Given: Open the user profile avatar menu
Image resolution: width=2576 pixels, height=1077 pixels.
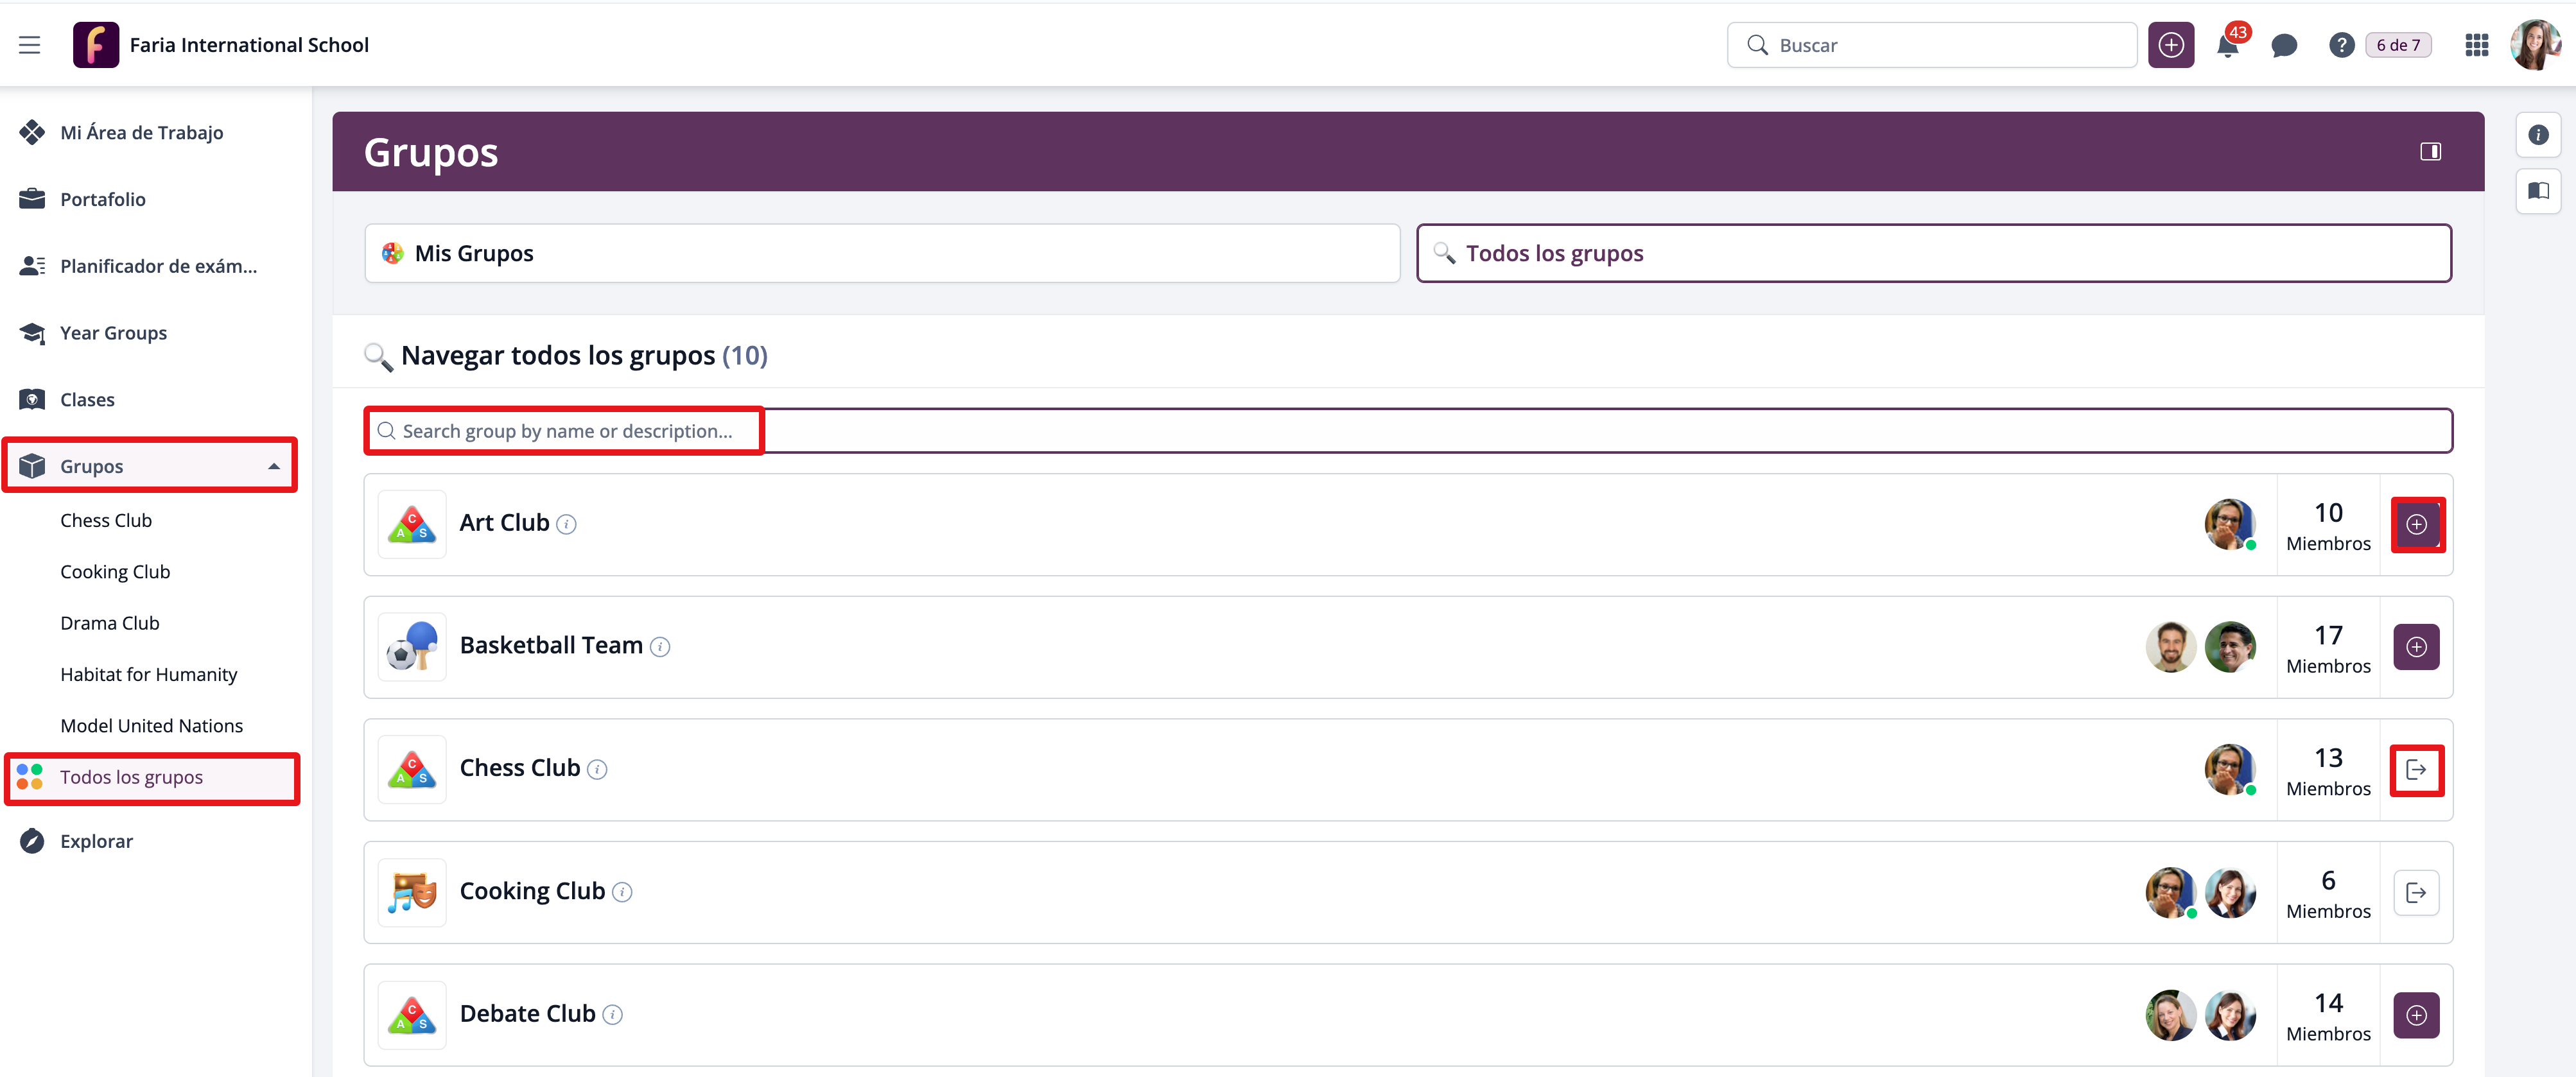Looking at the screenshot, I should point(2535,46).
